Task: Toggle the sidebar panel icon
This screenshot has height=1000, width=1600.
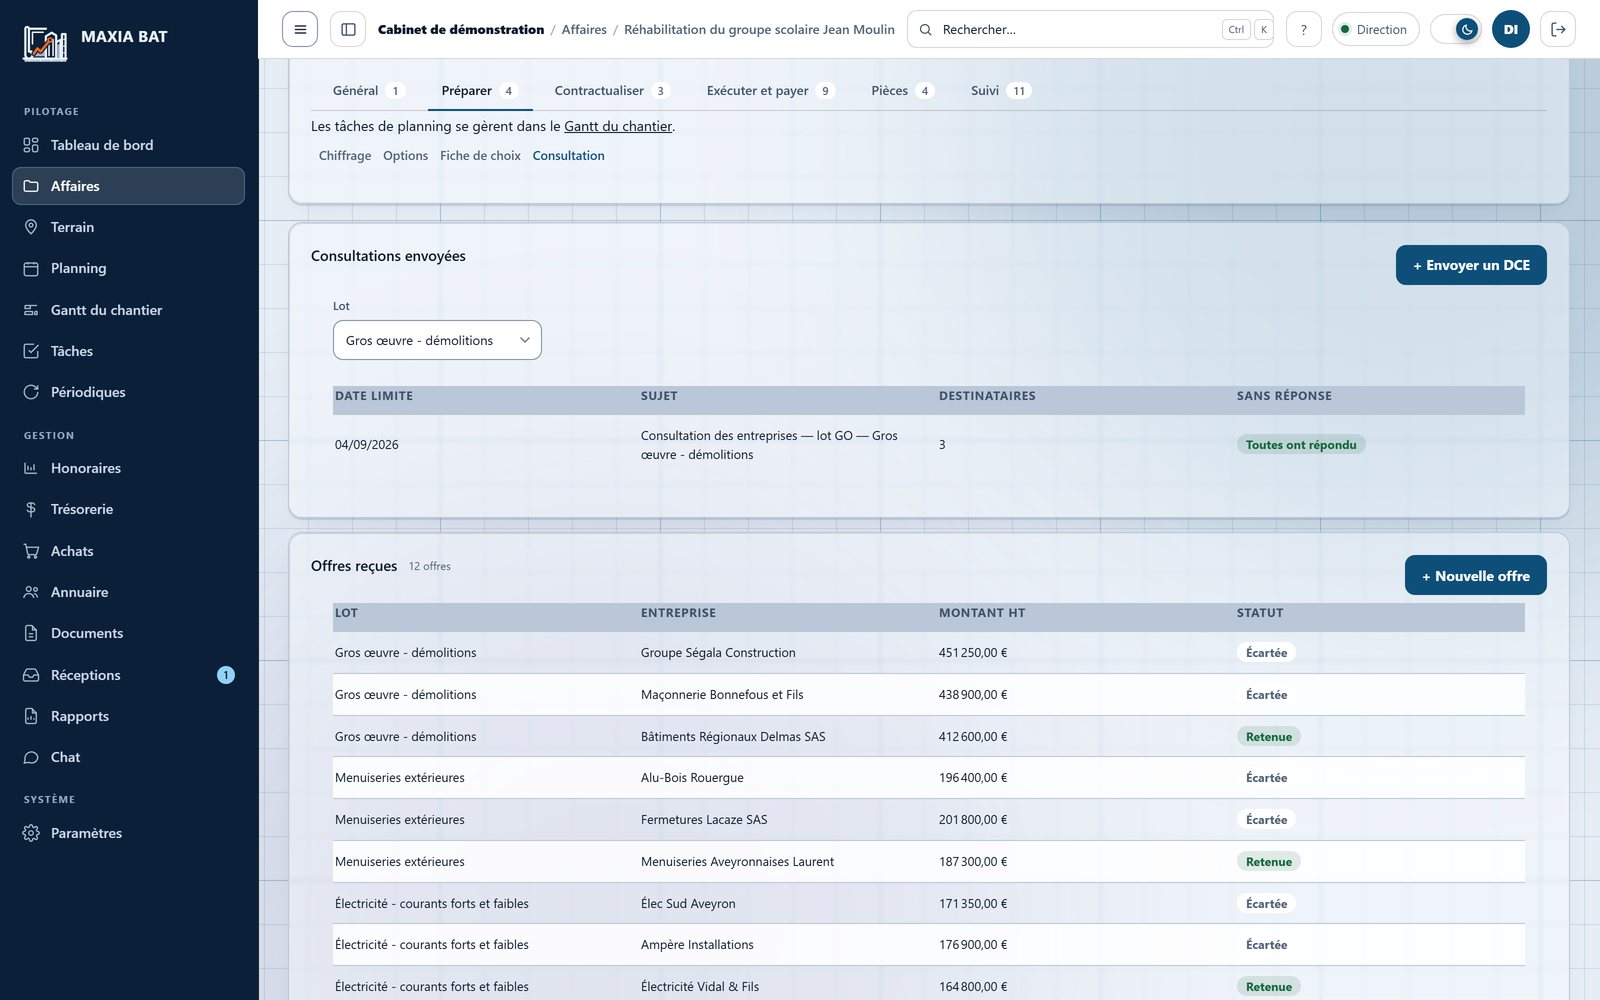Action: [348, 29]
